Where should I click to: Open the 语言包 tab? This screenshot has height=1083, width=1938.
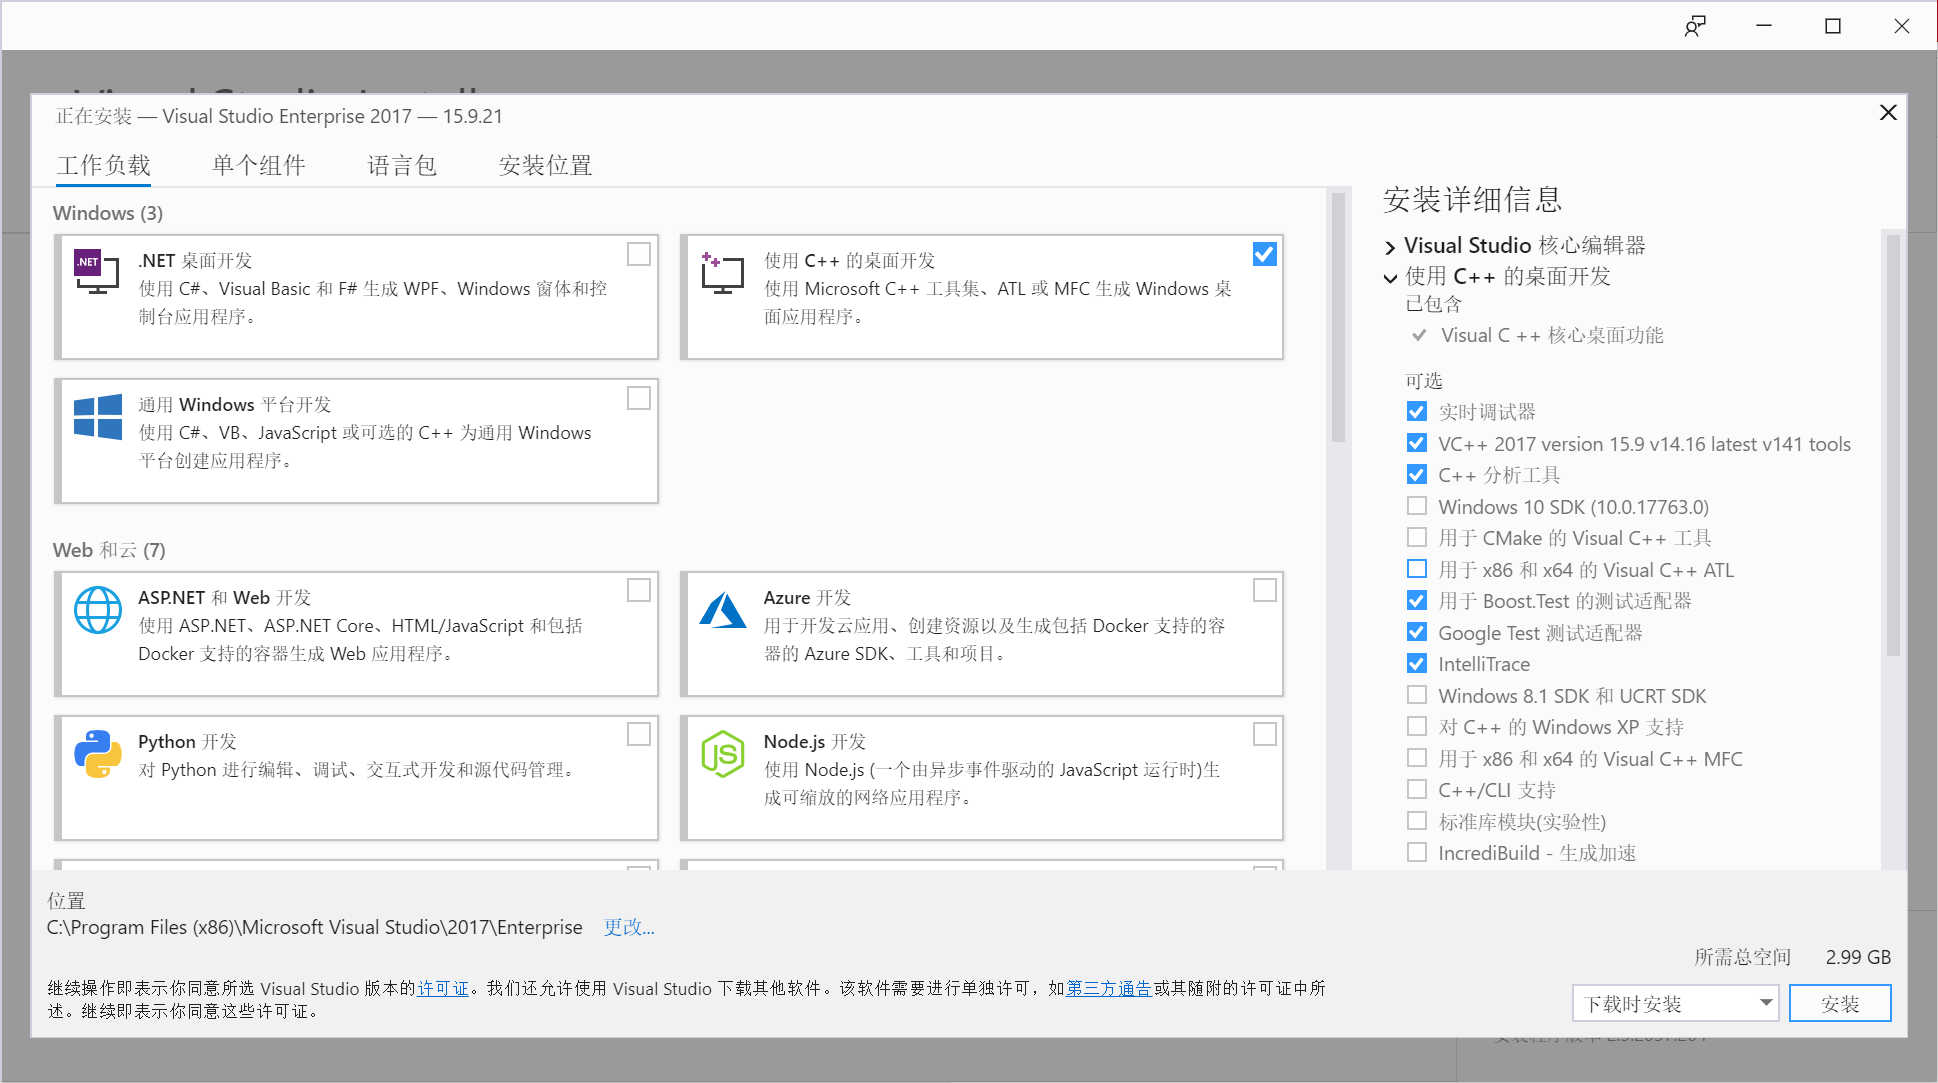coord(401,165)
